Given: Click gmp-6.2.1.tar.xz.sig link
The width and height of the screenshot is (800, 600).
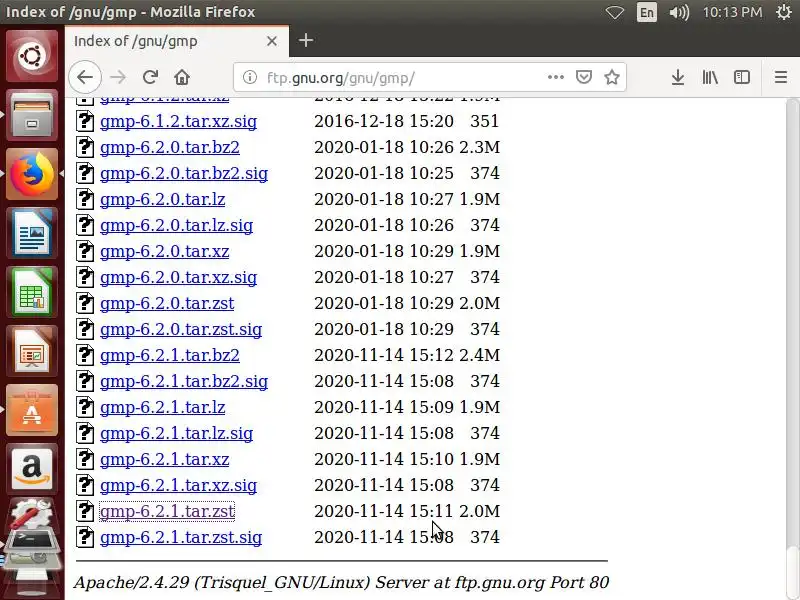Looking at the screenshot, I should pyautogui.click(x=179, y=486).
